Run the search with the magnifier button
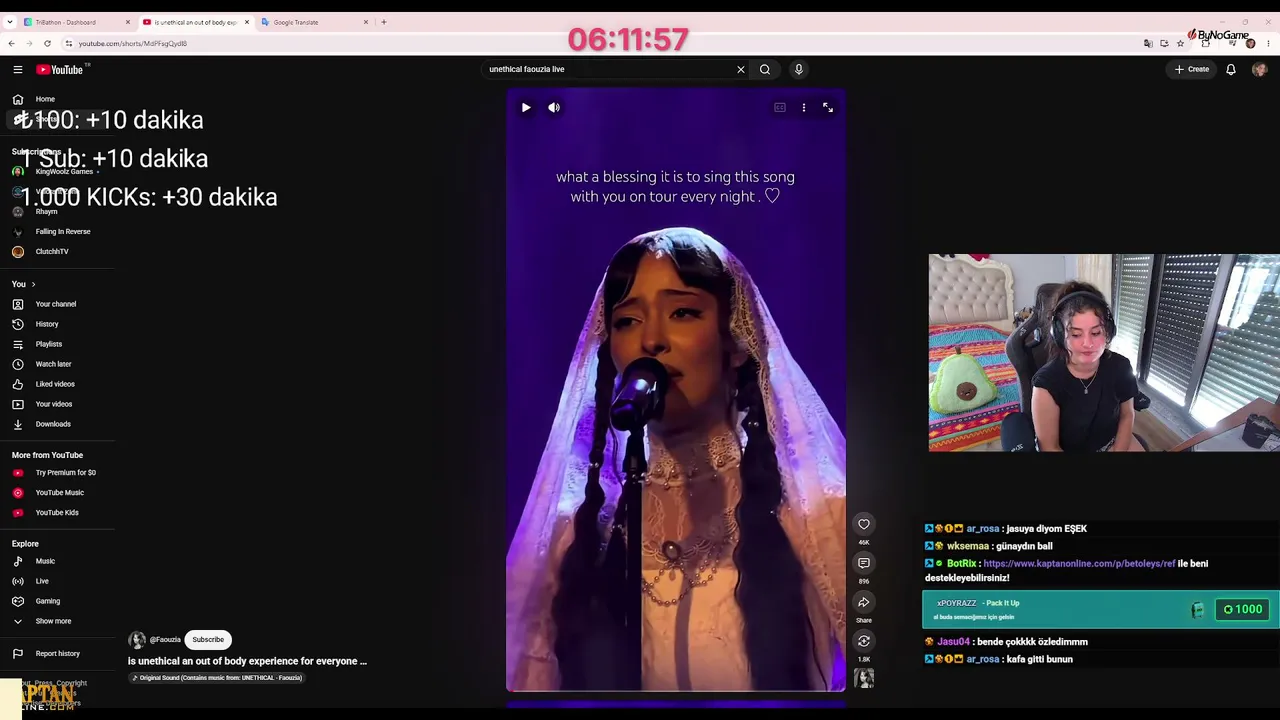The height and width of the screenshot is (720, 1280). pos(765,69)
